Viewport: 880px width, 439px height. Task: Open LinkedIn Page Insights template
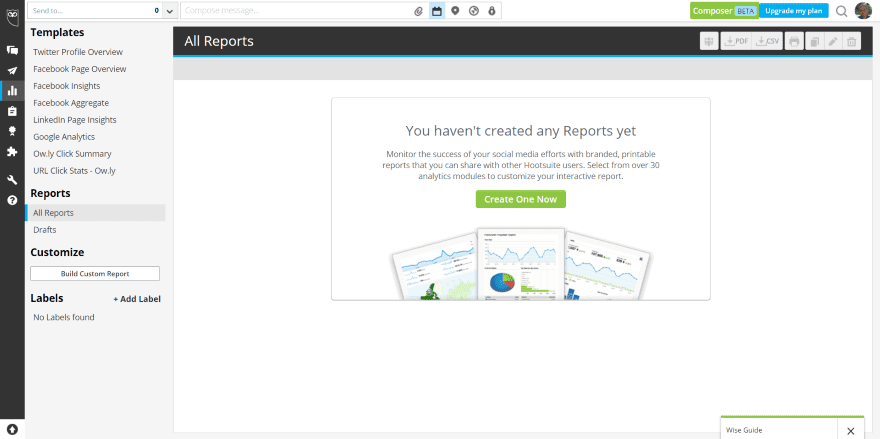(x=75, y=120)
